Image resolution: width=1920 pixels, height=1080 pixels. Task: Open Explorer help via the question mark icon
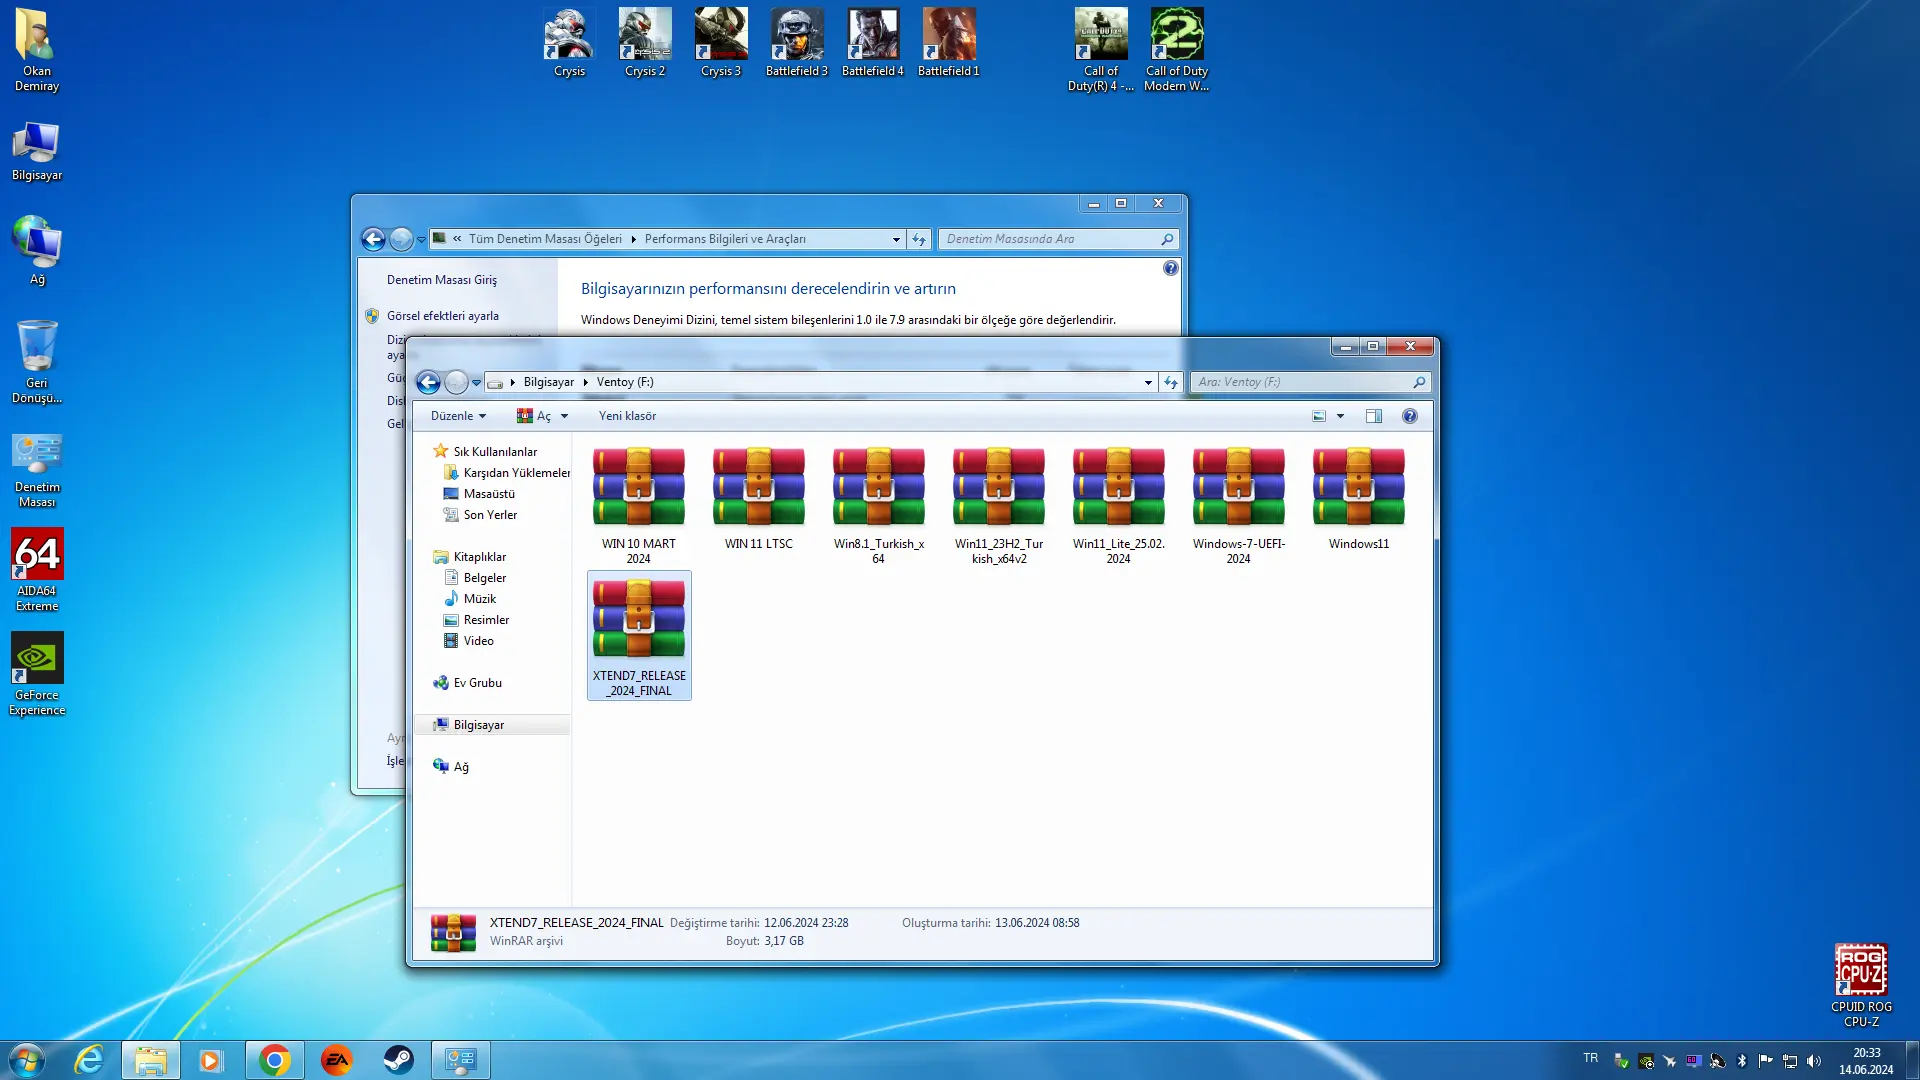1409,416
